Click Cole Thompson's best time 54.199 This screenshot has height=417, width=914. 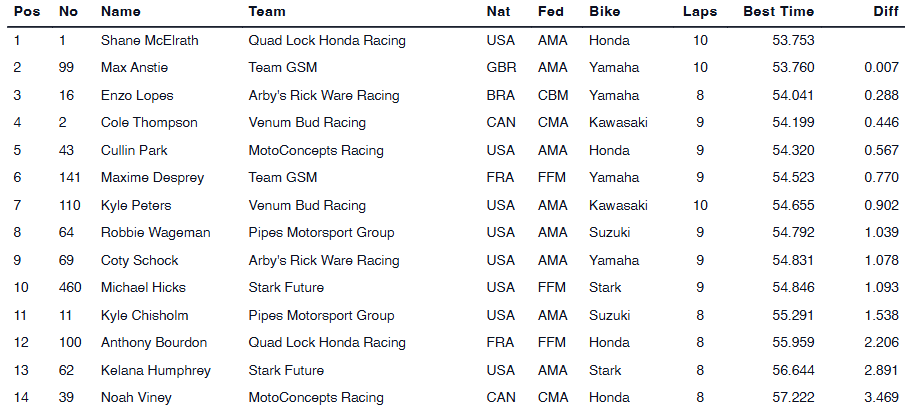793,123
